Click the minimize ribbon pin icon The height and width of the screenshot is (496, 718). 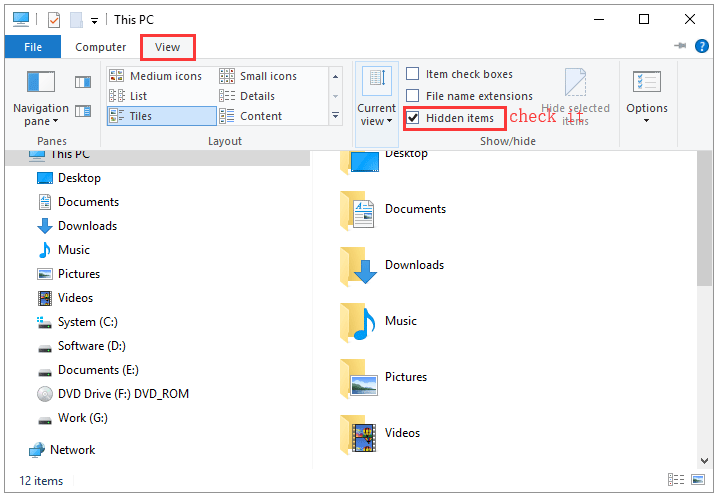(680, 46)
